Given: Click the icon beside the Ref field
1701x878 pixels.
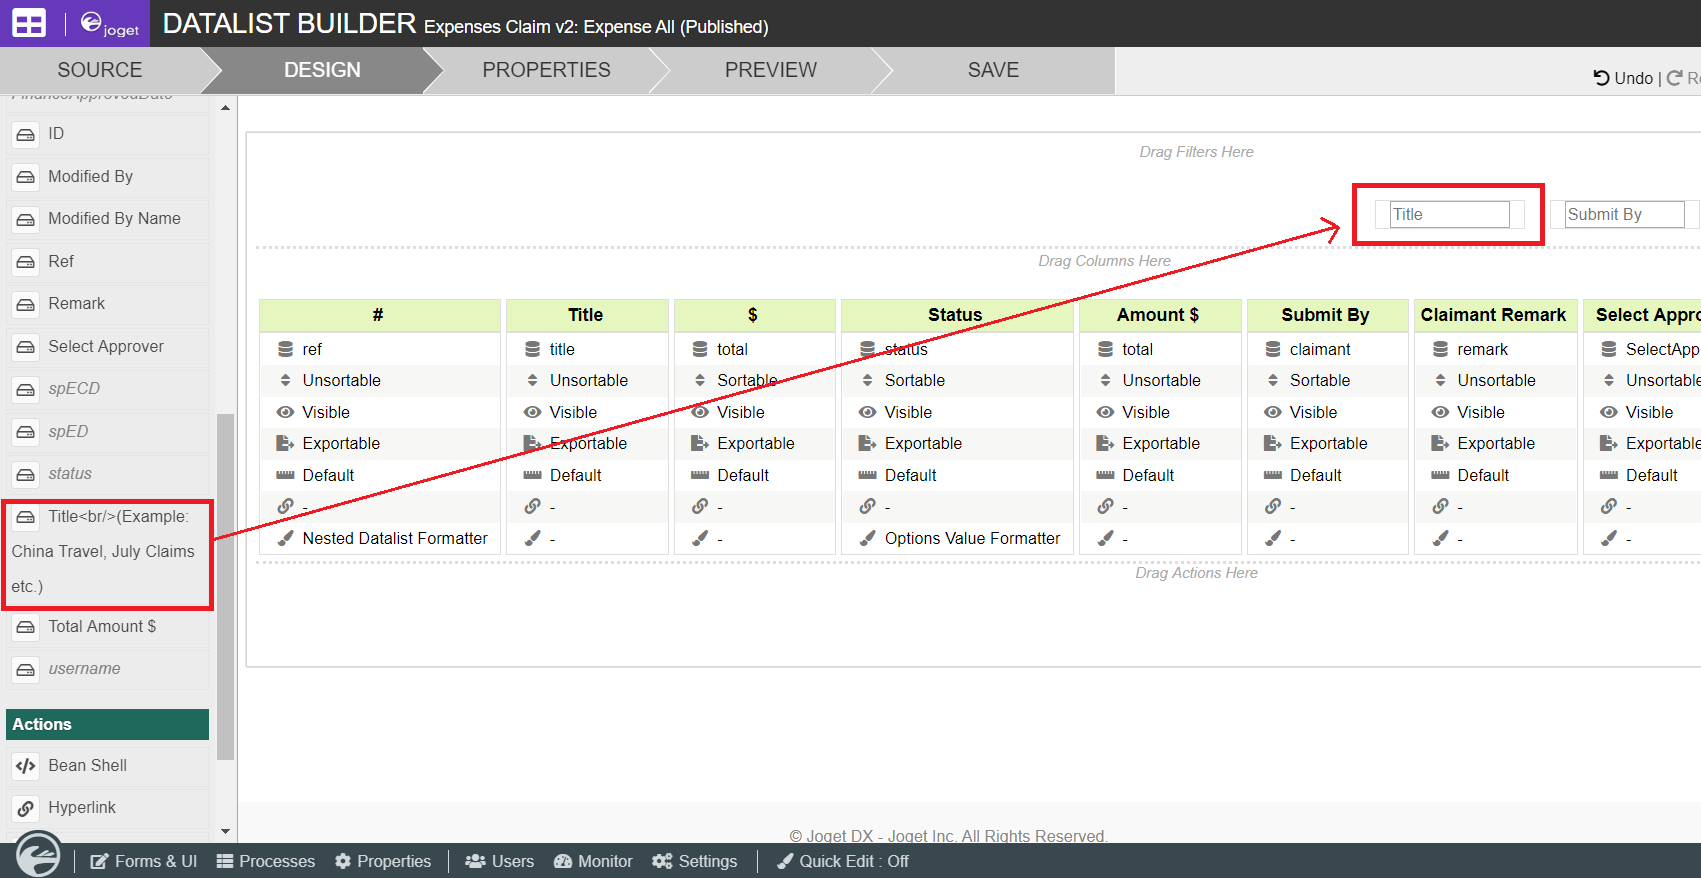Looking at the screenshot, I should coord(26,262).
